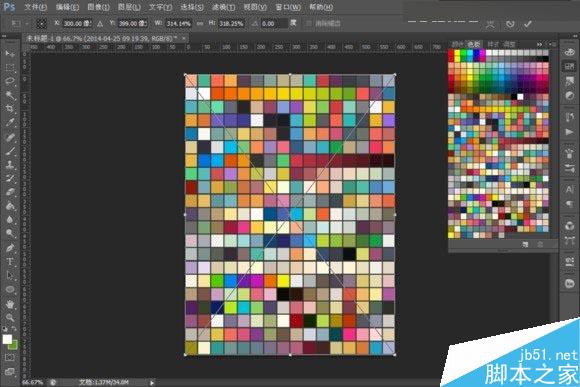Swap foreground and background colors
Viewport: 580px width, 387px height.
pos(14,329)
